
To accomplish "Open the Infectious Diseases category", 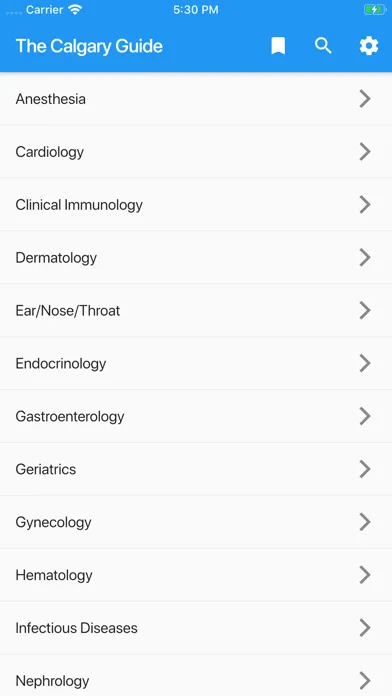I will point(196,628).
